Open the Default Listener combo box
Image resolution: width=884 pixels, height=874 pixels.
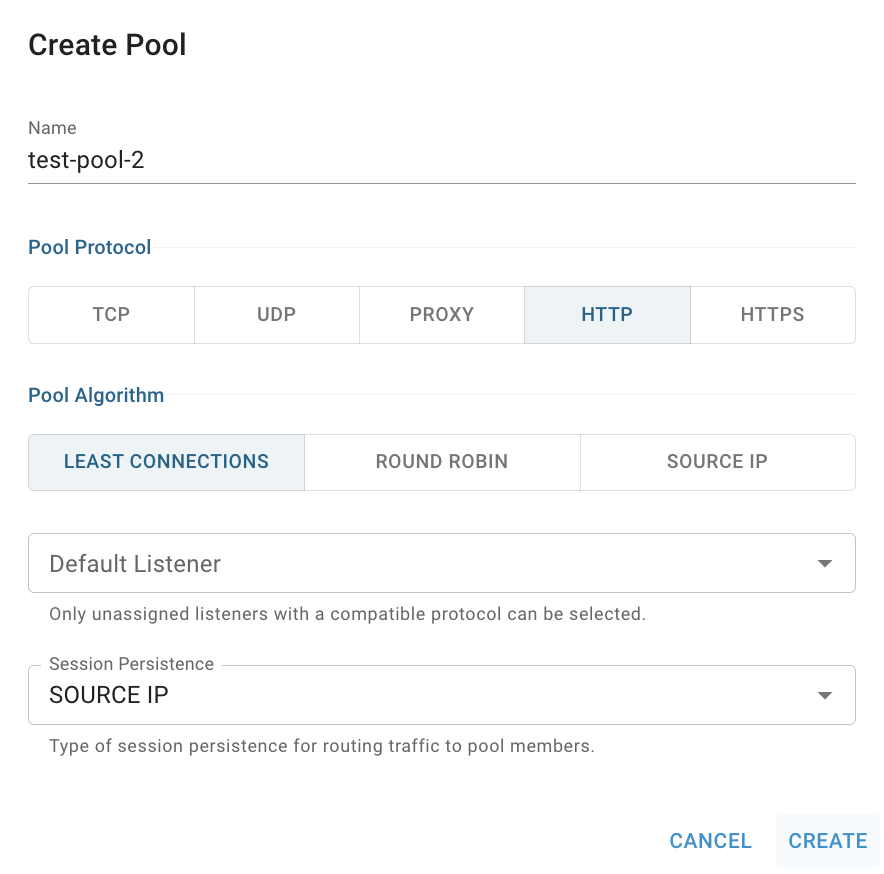pyautogui.click(x=442, y=563)
